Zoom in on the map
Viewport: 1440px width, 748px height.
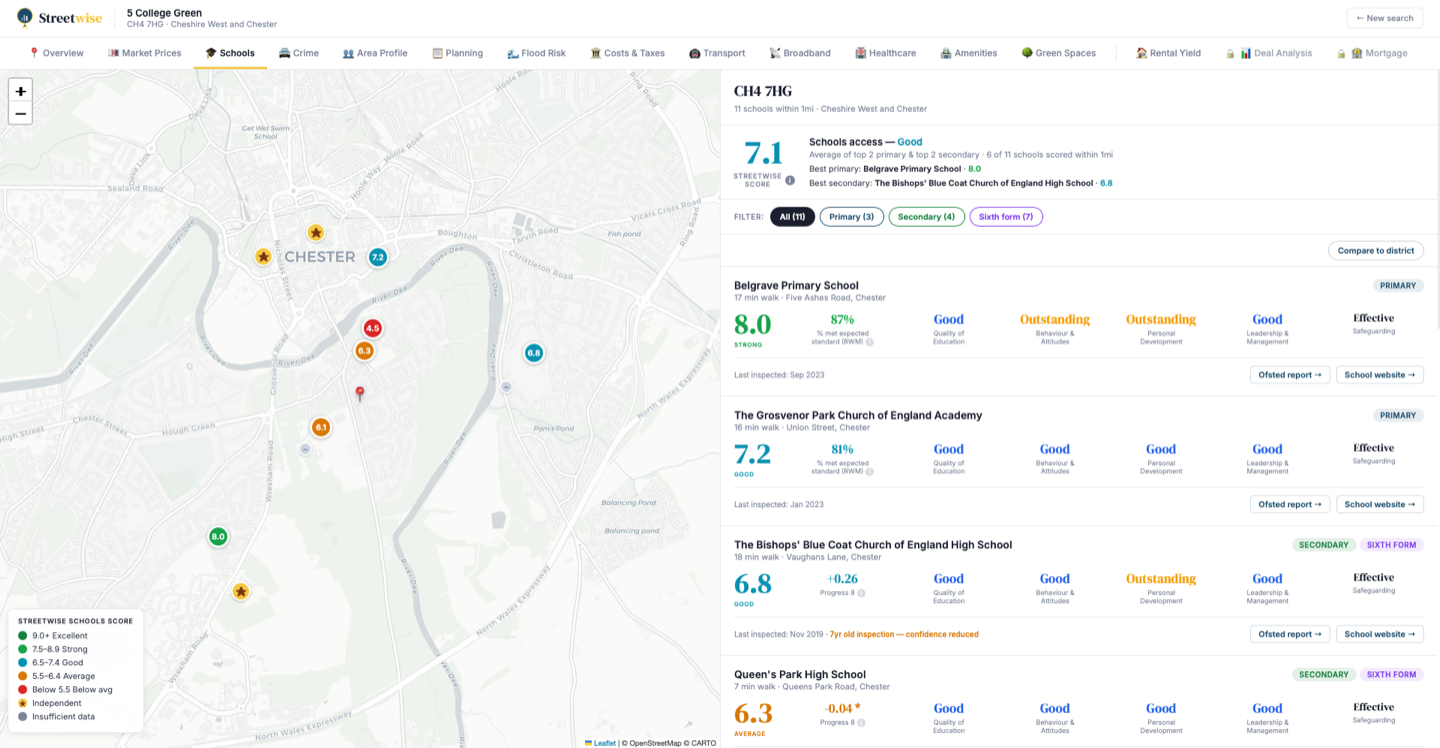[x=20, y=91]
